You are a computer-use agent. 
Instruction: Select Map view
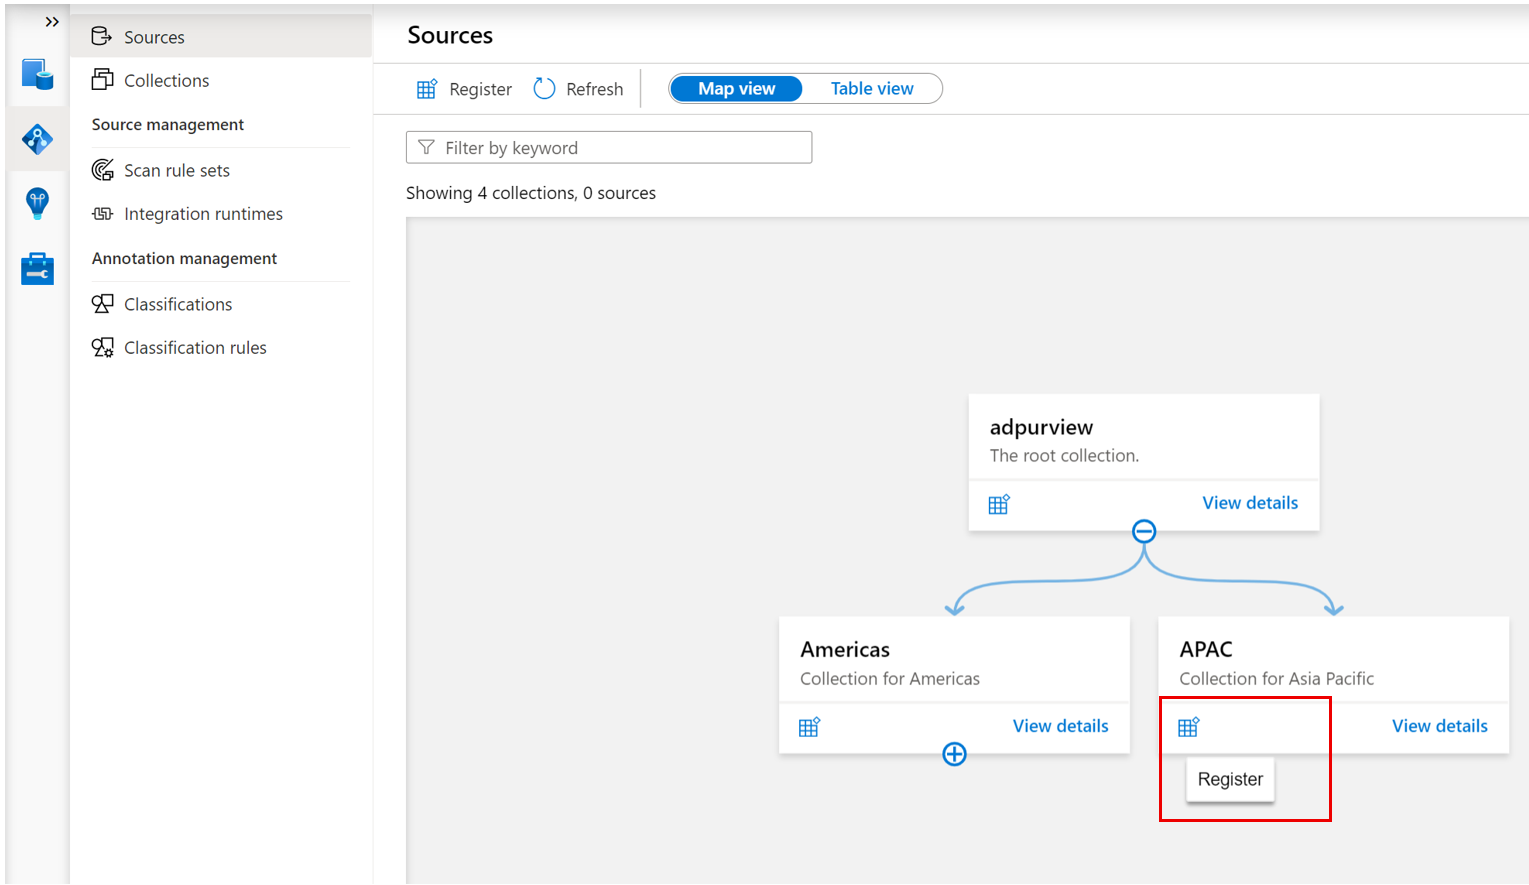[x=736, y=88]
